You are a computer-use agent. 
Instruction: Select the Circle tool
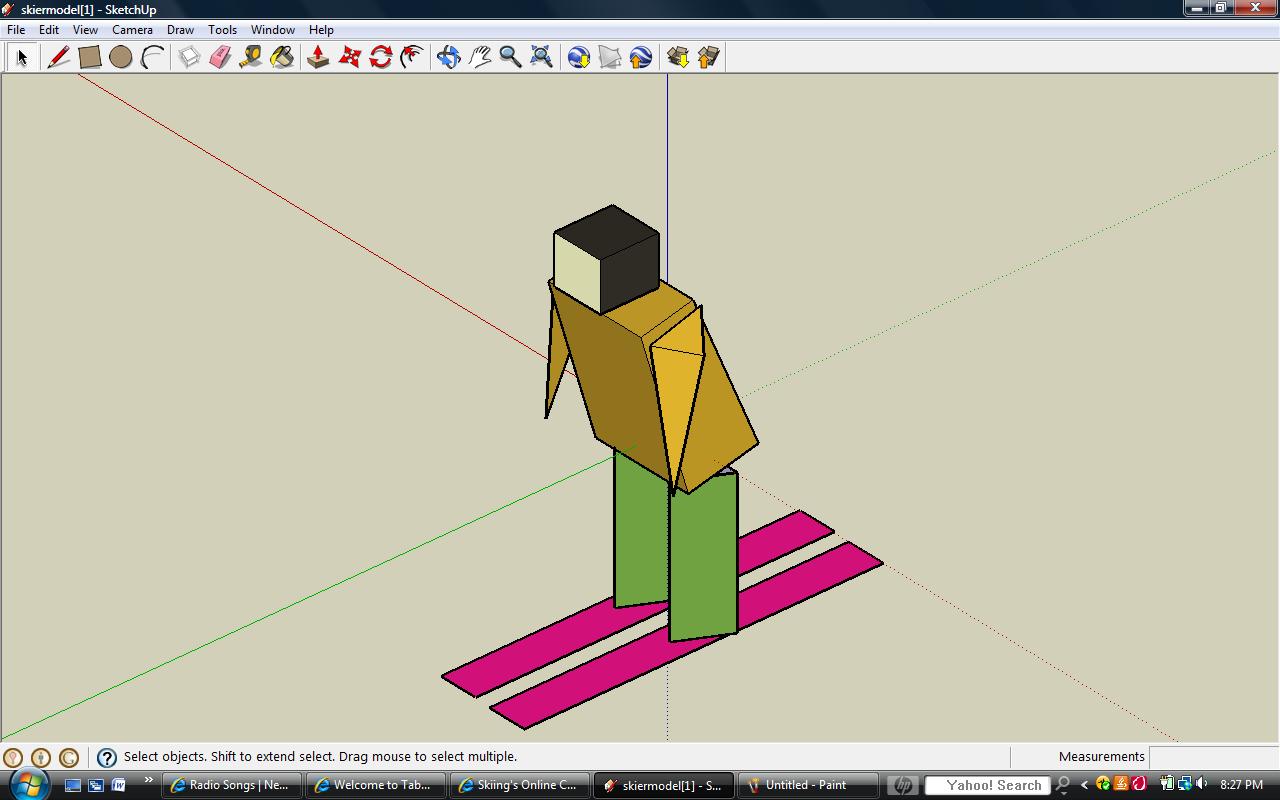pos(121,57)
